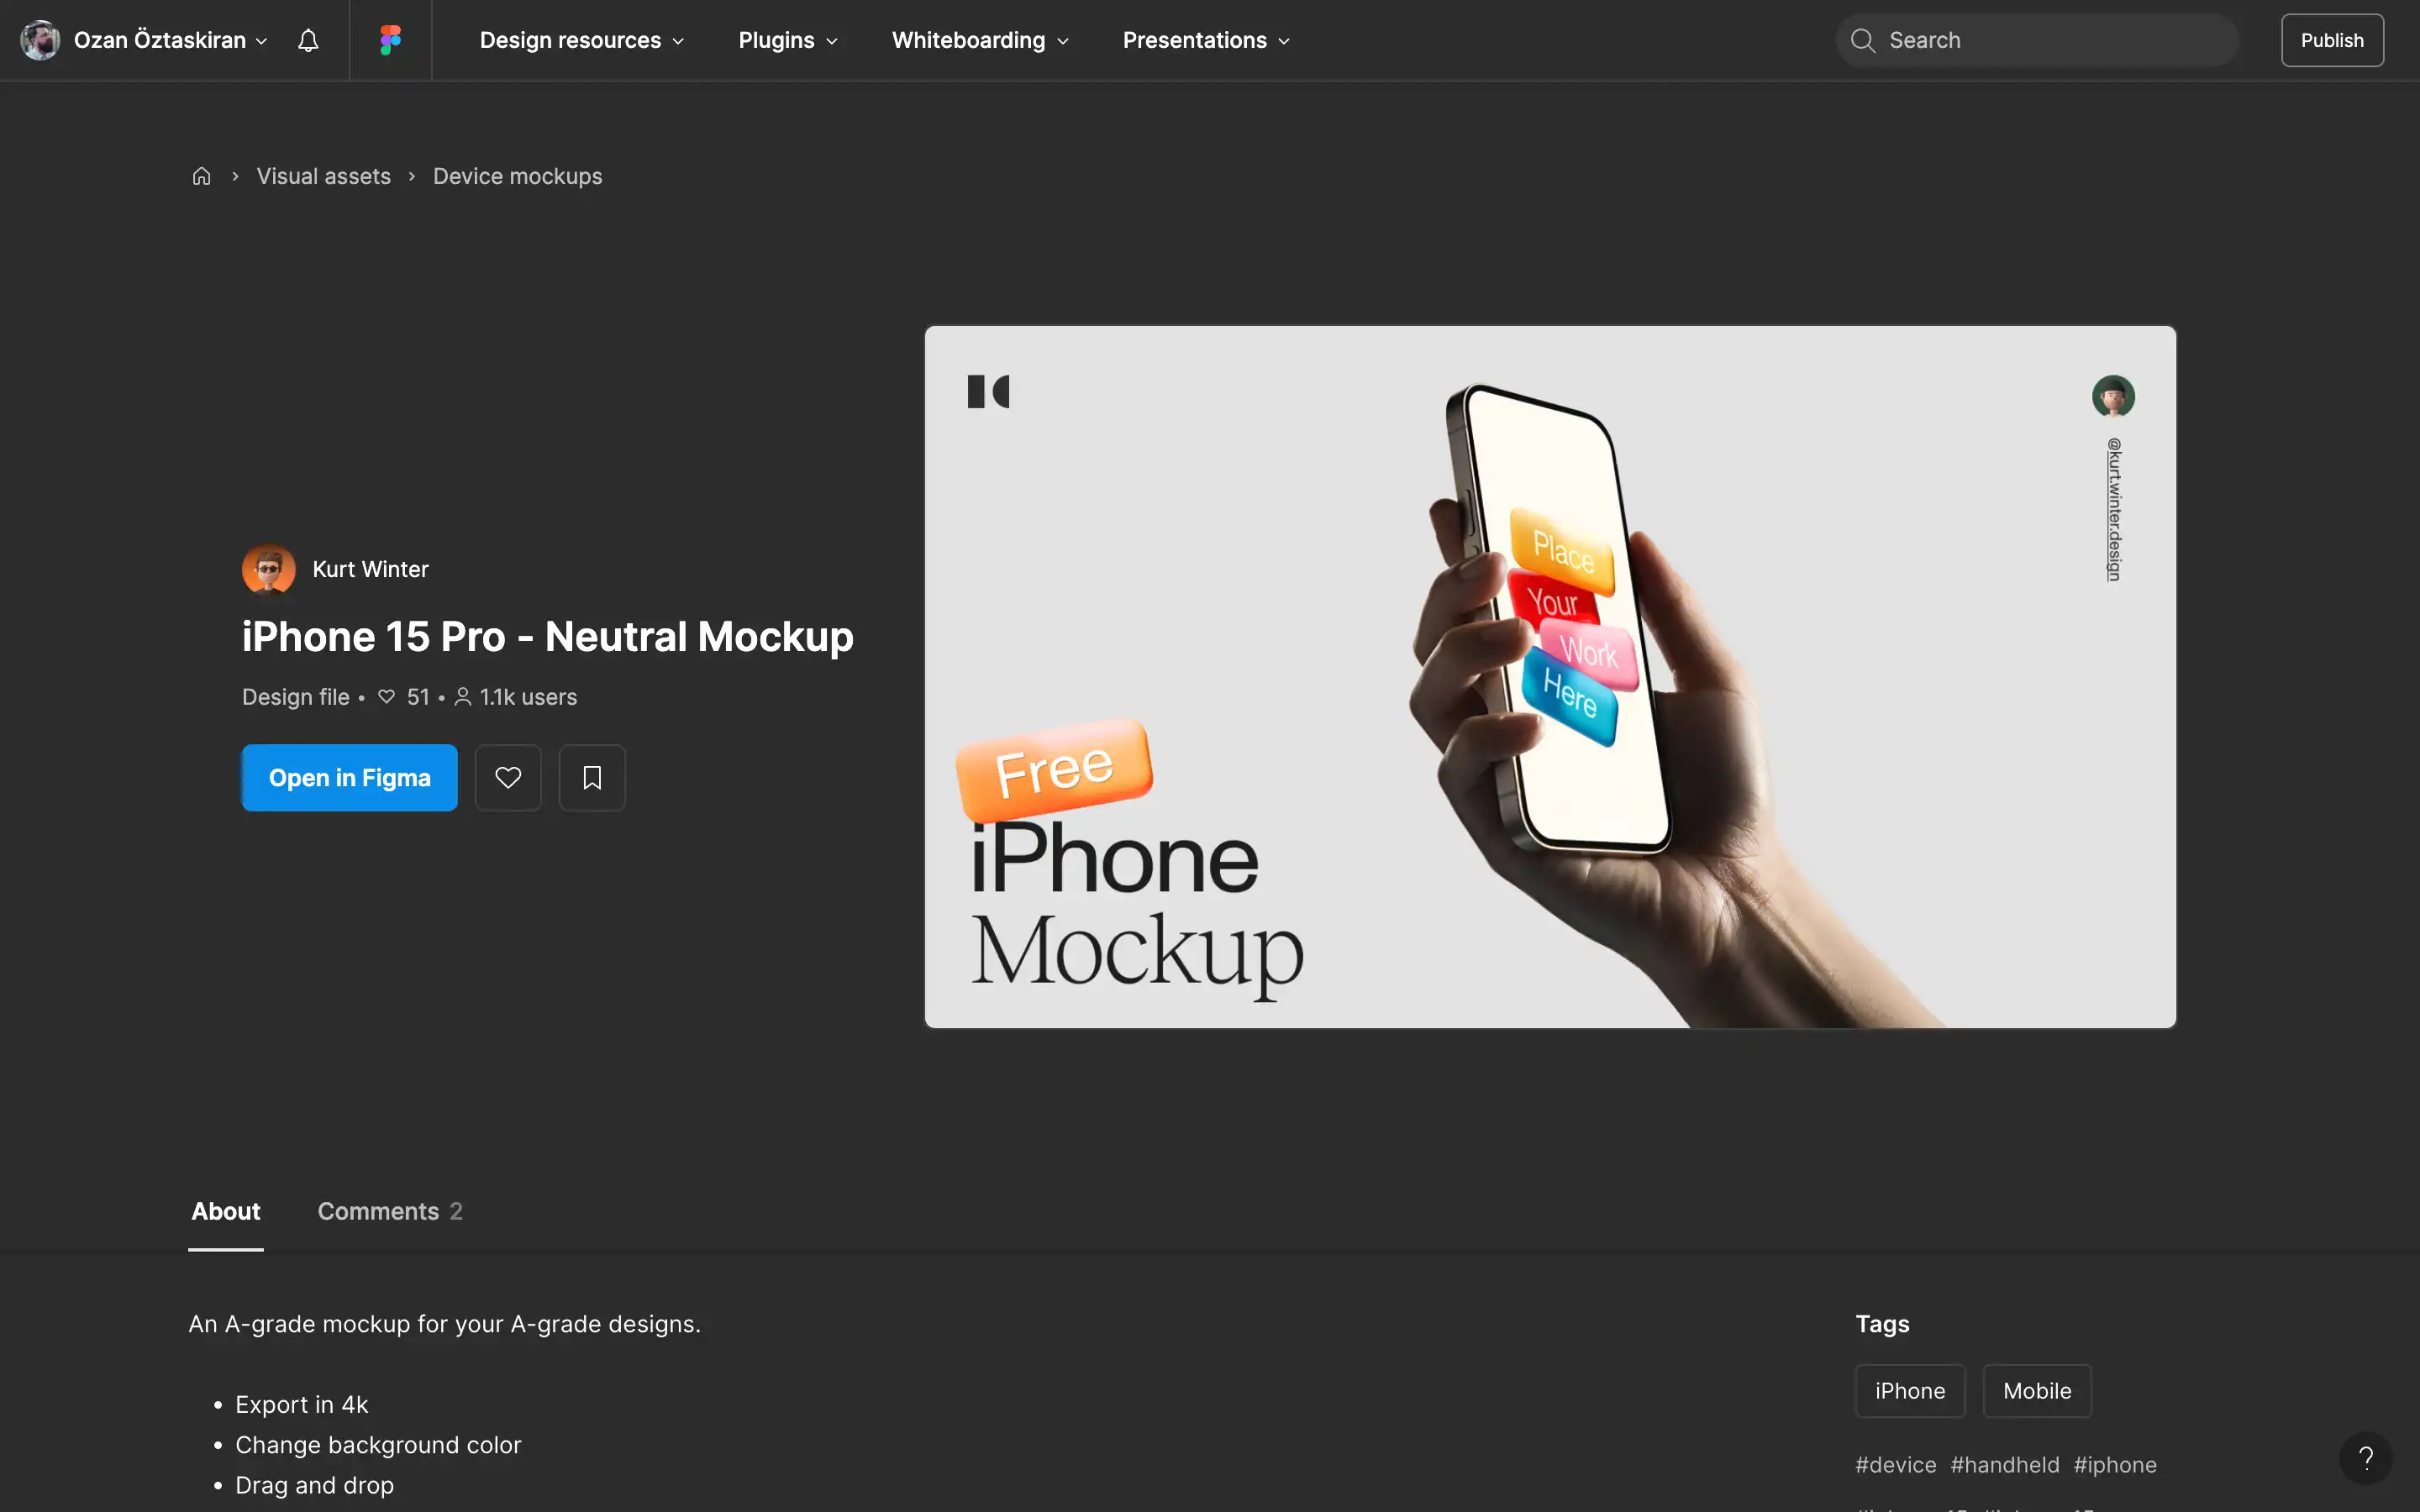The height and width of the screenshot is (1512, 2420).
Task: Switch to the Comments tab
Action: (x=390, y=1211)
